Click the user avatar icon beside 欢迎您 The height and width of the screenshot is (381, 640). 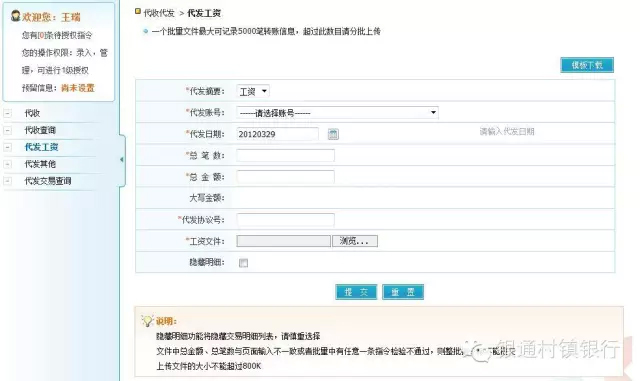coord(16,16)
